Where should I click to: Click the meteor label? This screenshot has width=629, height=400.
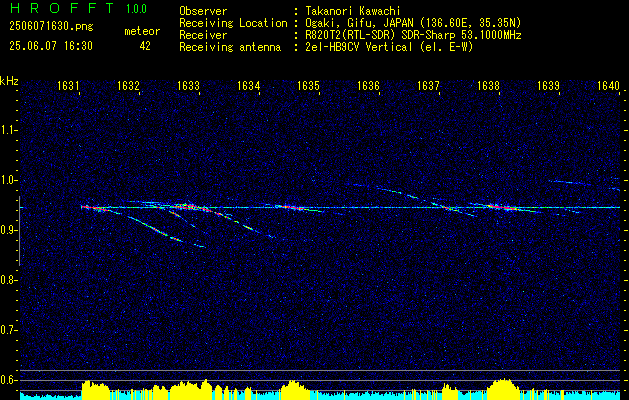tap(142, 31)
